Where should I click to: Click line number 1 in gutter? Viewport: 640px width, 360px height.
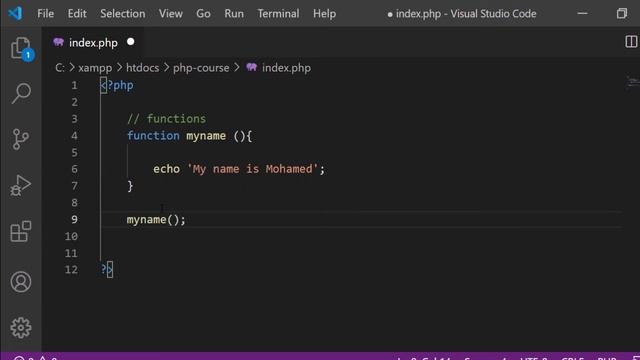pos(74,85)
